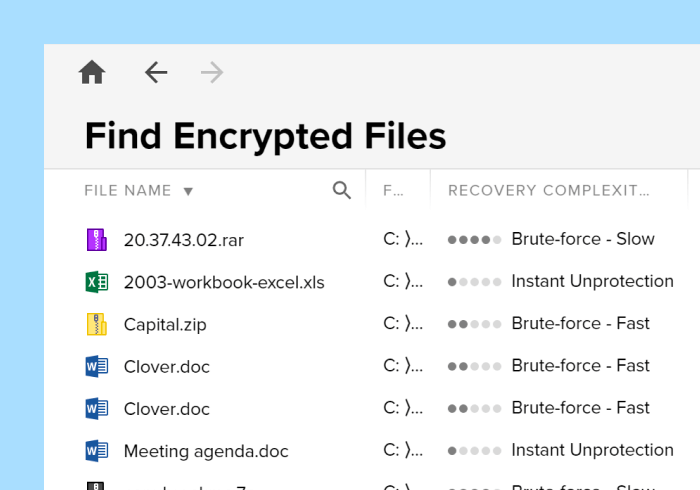Open file name search magnifier
Screen dimensions: 700x490
[342, 190]
